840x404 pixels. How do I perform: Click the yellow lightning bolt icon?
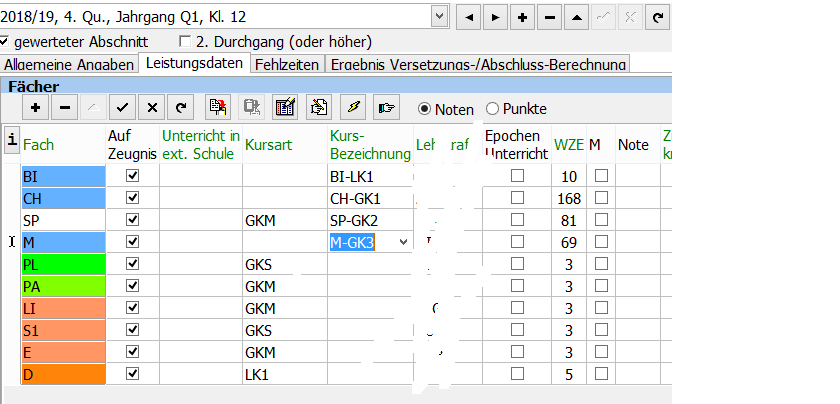pyautogui.click(x=353, y=108)
